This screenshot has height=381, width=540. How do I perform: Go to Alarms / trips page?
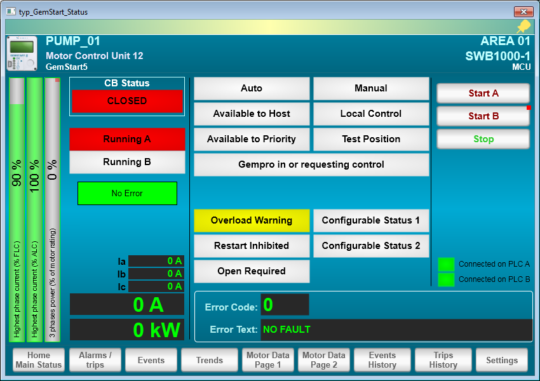[95, 360]
